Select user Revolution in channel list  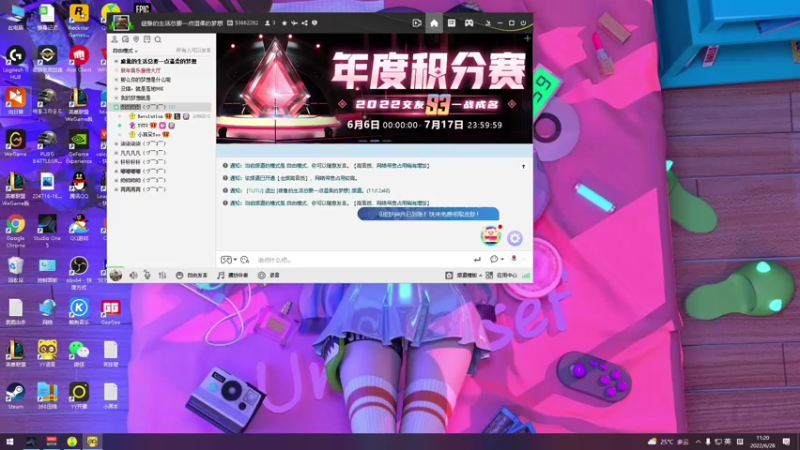point(150,116)
